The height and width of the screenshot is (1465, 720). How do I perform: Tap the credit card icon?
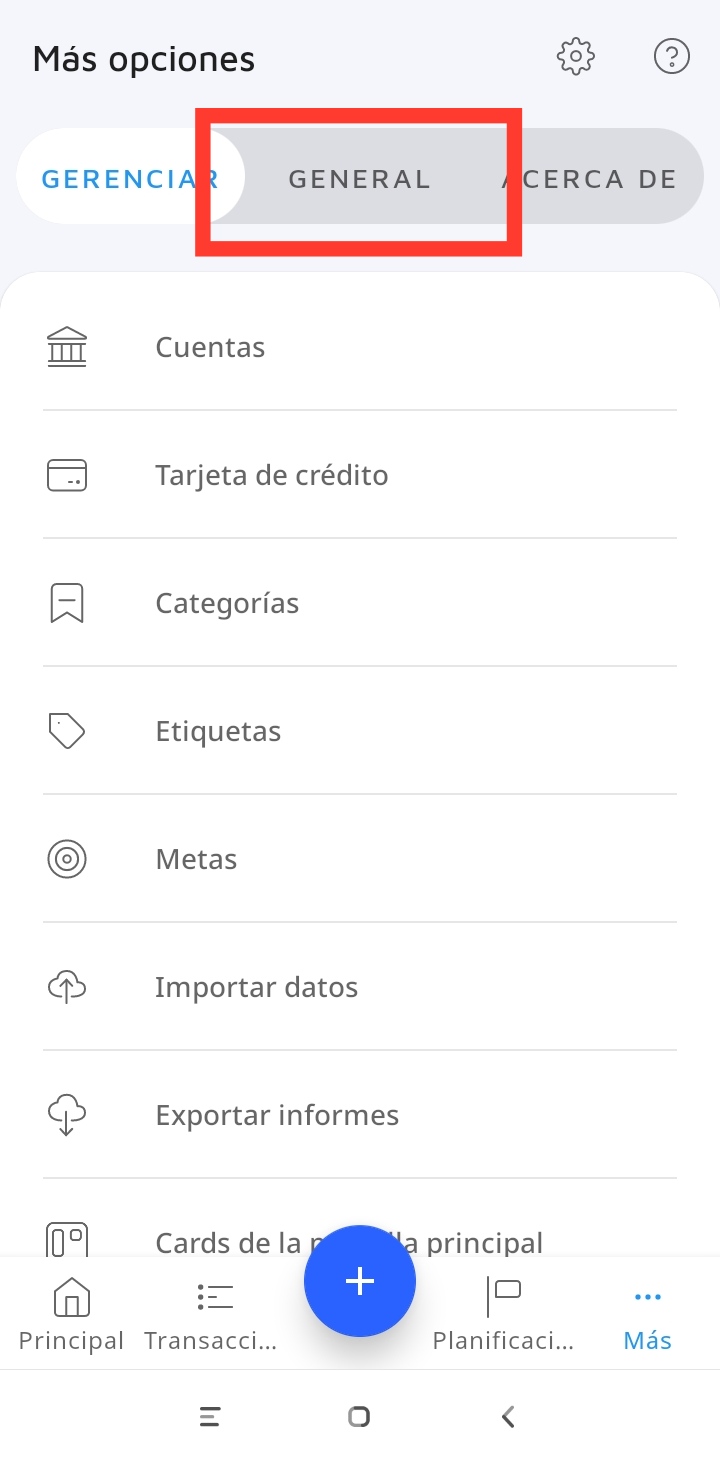pos(67,475)
